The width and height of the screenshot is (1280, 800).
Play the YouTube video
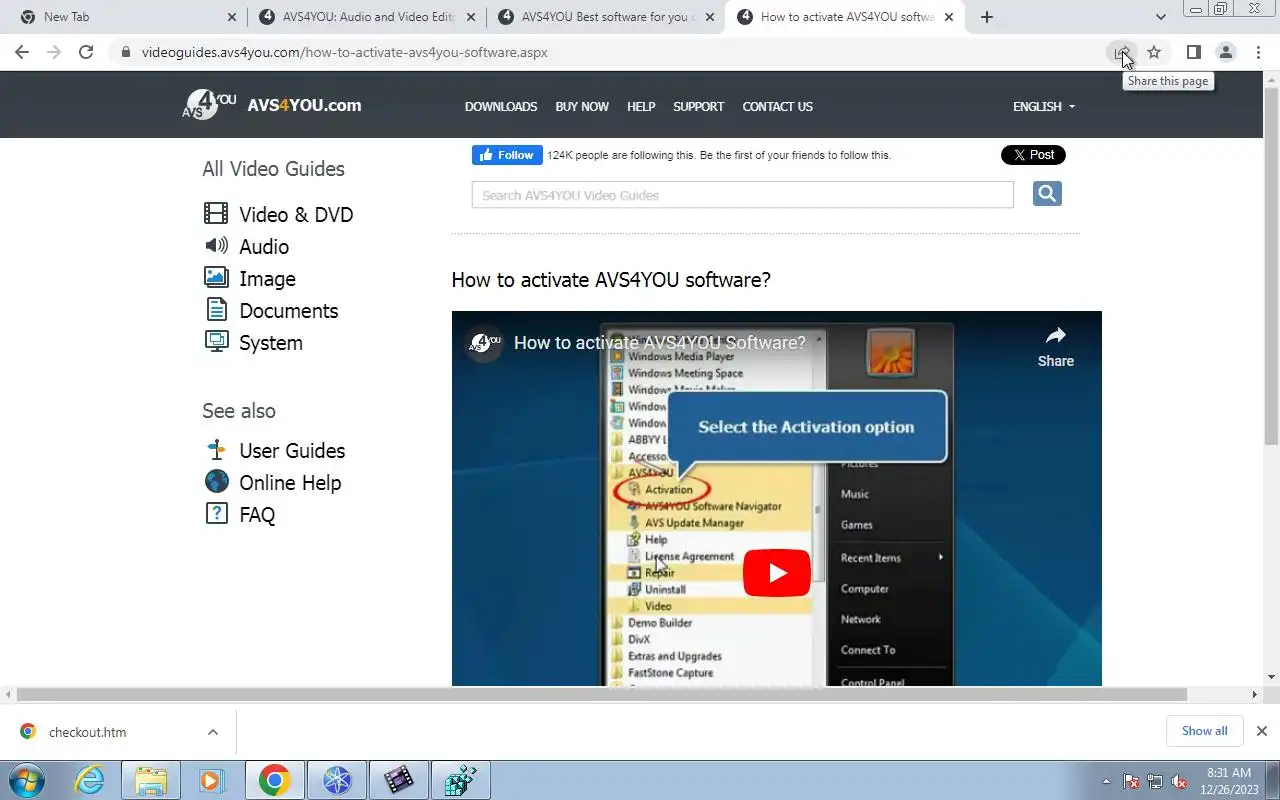pyautogui.click(x=777, y=573)
